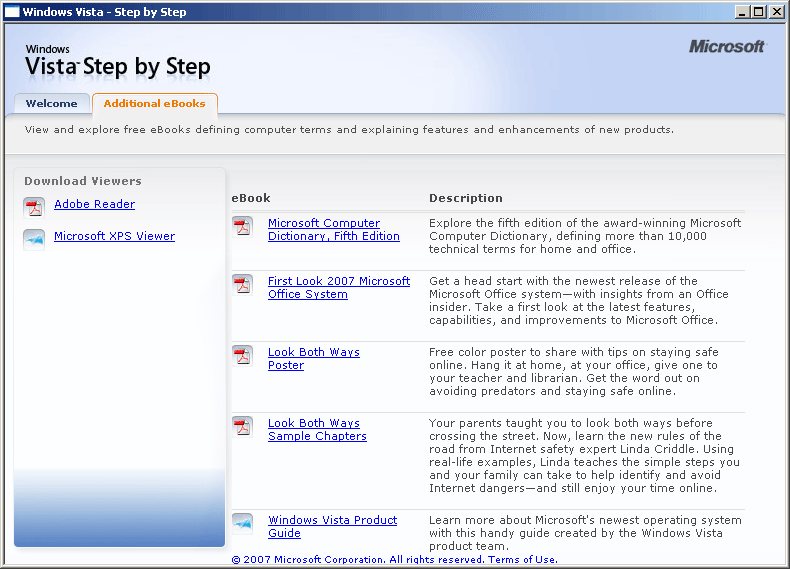
Task: Click the window icon in the title bar
Action: 12,12
